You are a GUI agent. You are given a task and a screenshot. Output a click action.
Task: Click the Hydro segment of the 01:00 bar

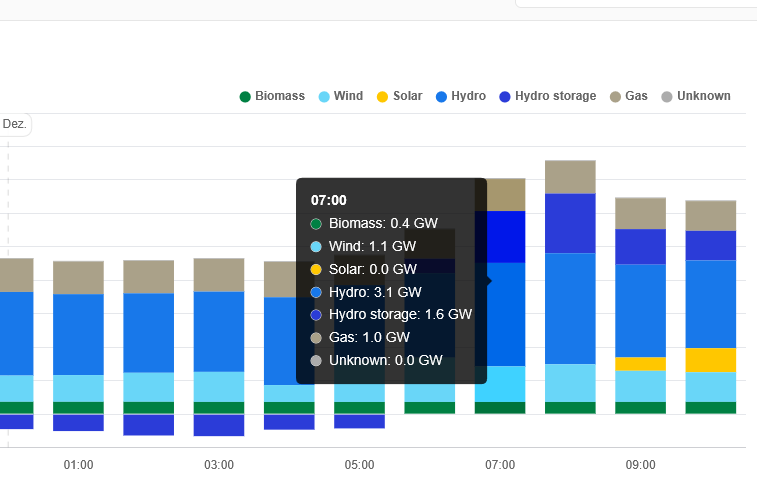pos(78,334)
